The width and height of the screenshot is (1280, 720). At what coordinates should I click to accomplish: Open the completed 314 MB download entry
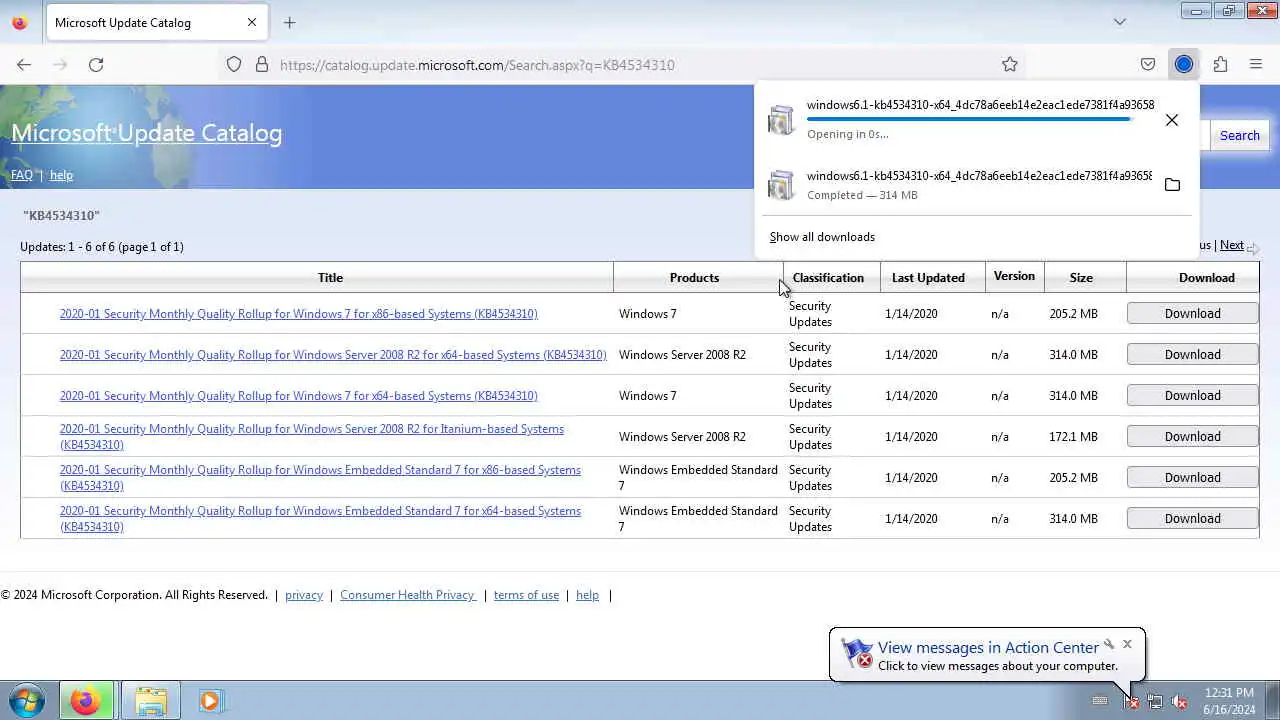tap(960, 185)
